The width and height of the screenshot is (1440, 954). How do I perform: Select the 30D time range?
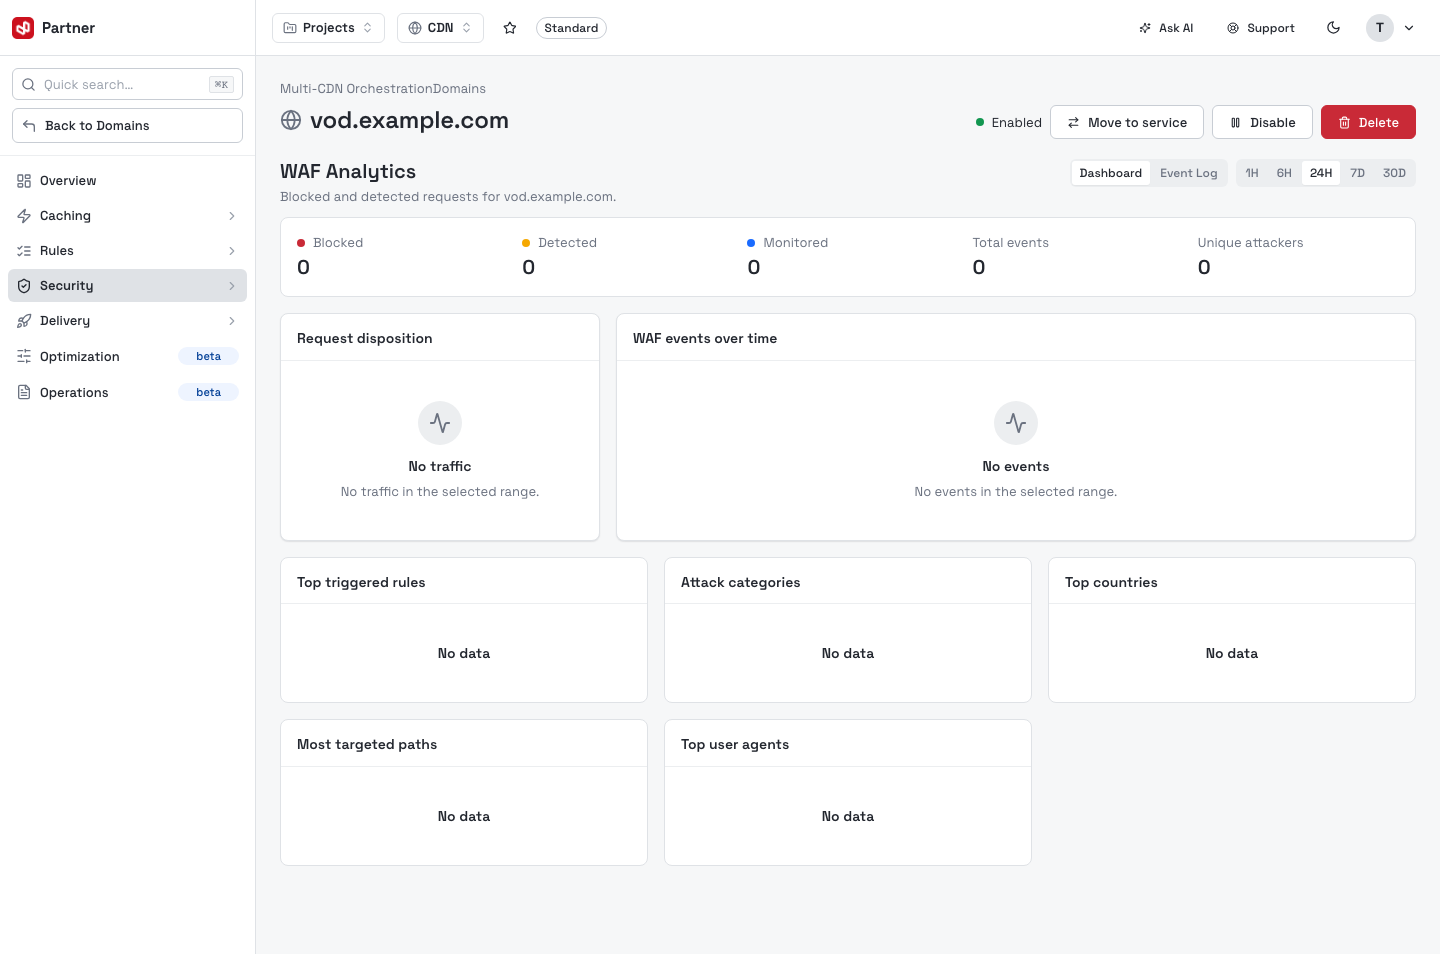(1394, 173)
